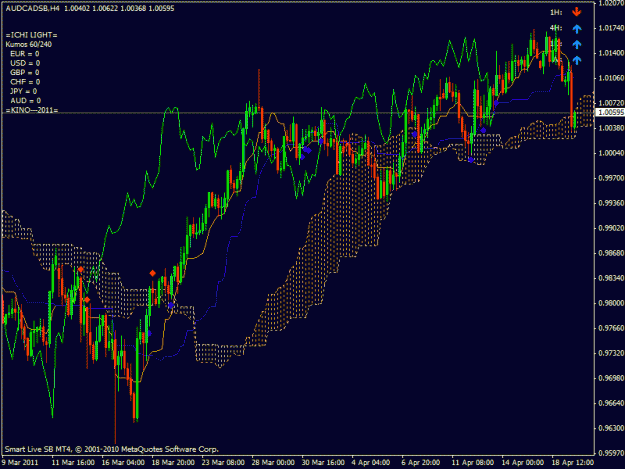Click the "=ICHI LIGHT=" indicator label
The width and height of the screenshot is (625, 469).
click(x=31, y=35)
